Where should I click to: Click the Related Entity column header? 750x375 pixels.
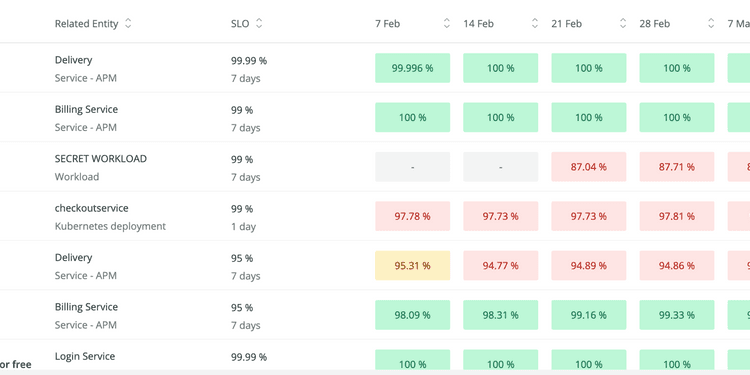click(x=86, y=23)
